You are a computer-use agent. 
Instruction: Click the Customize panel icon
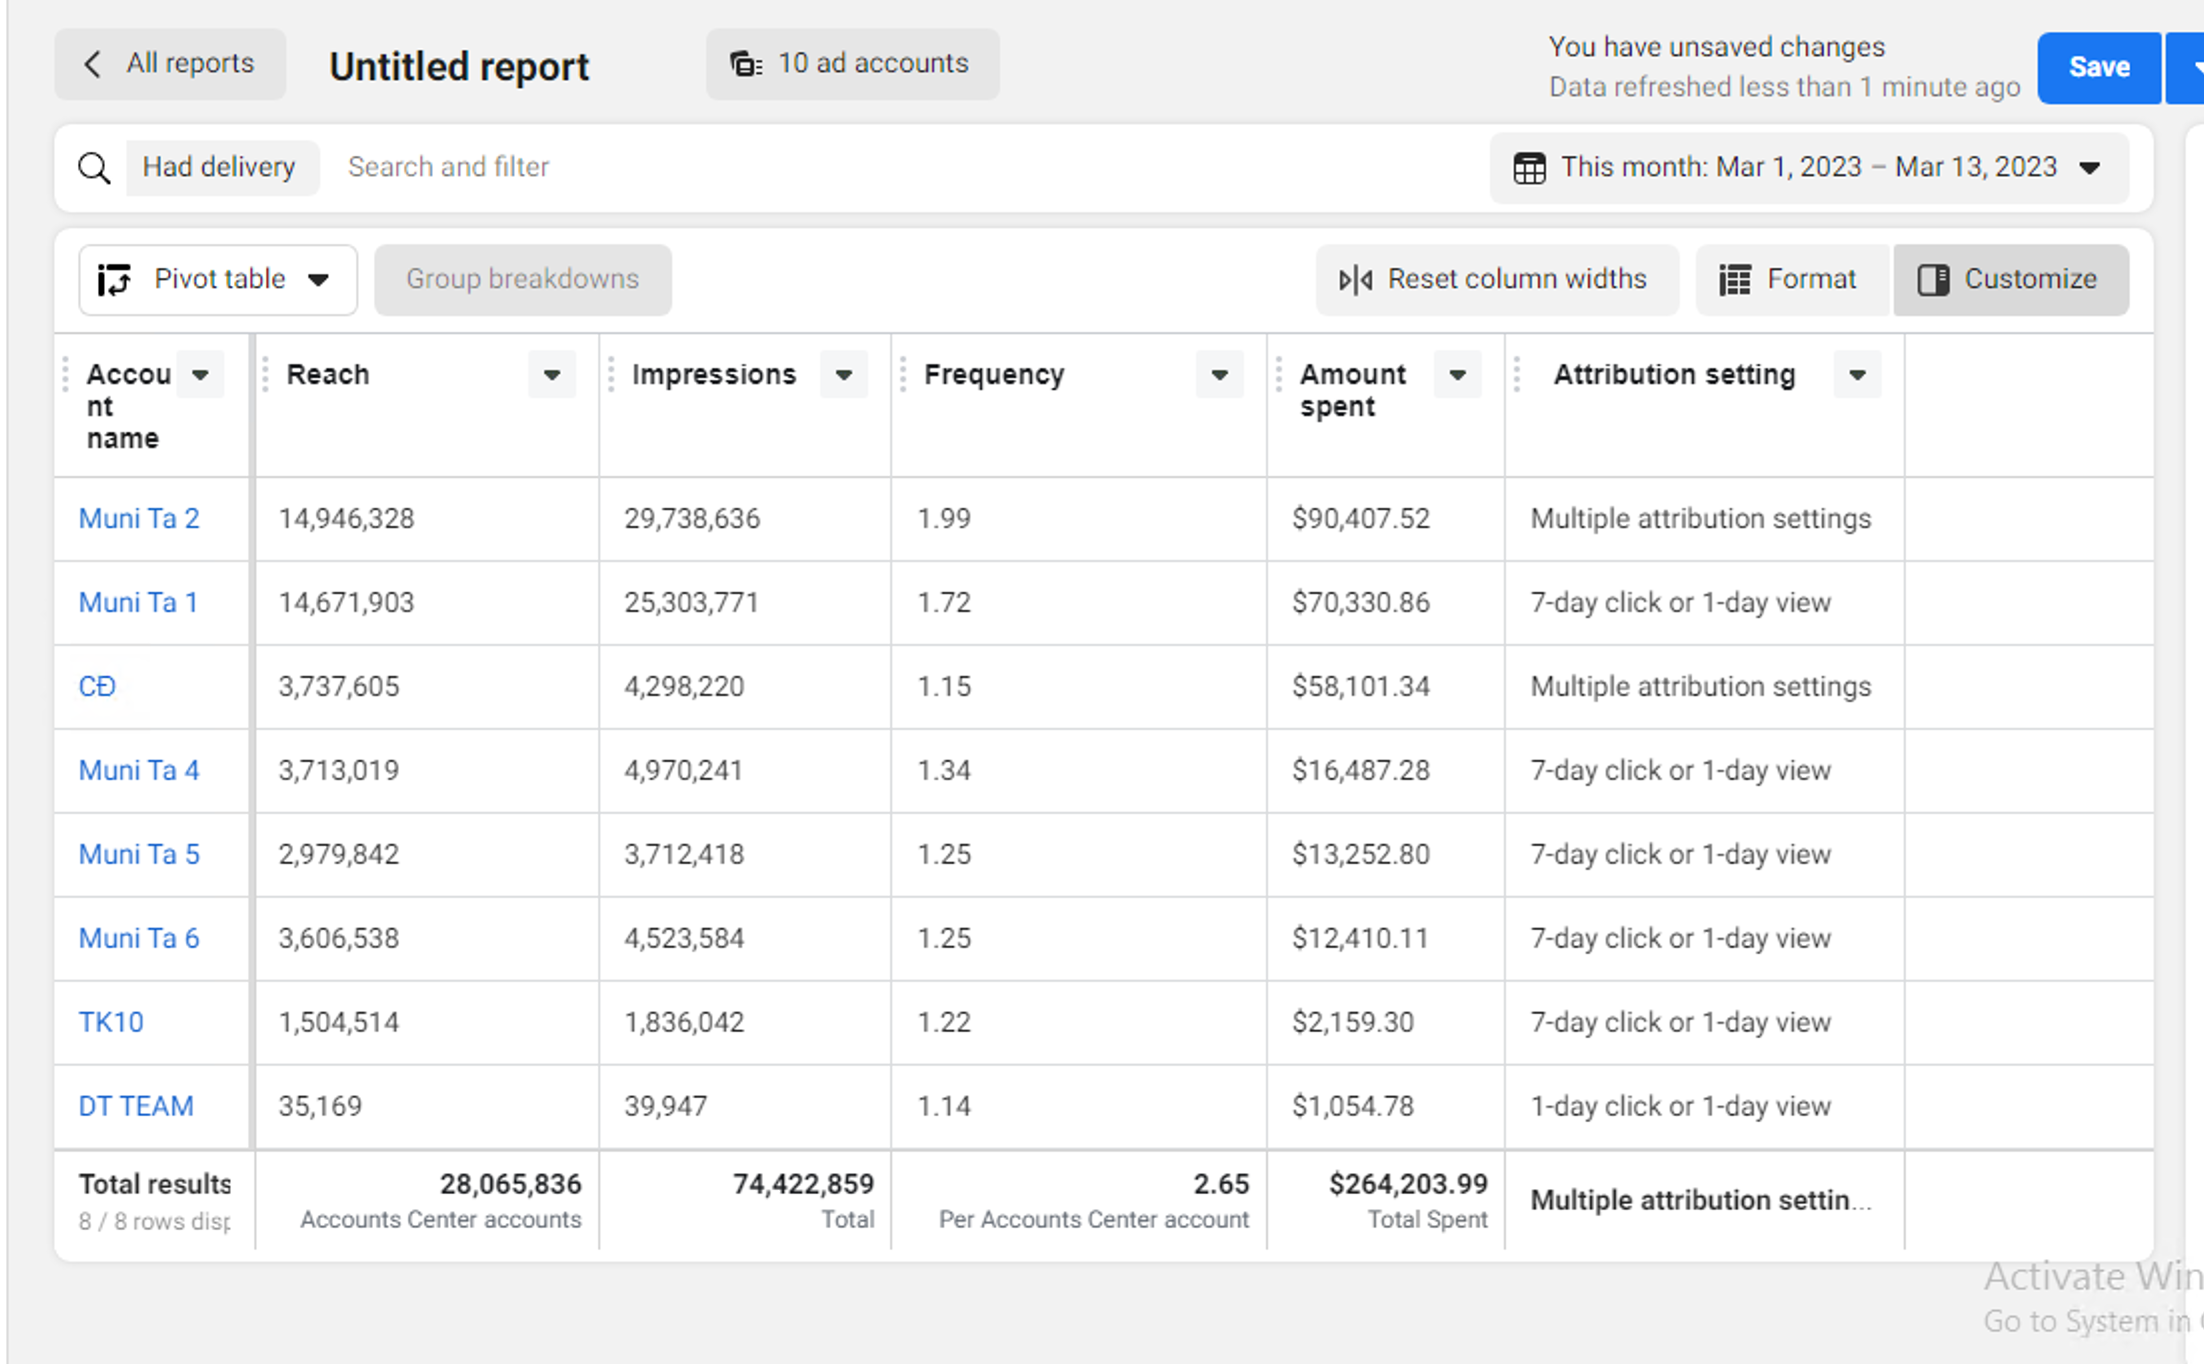click(x=1933, y=280)
